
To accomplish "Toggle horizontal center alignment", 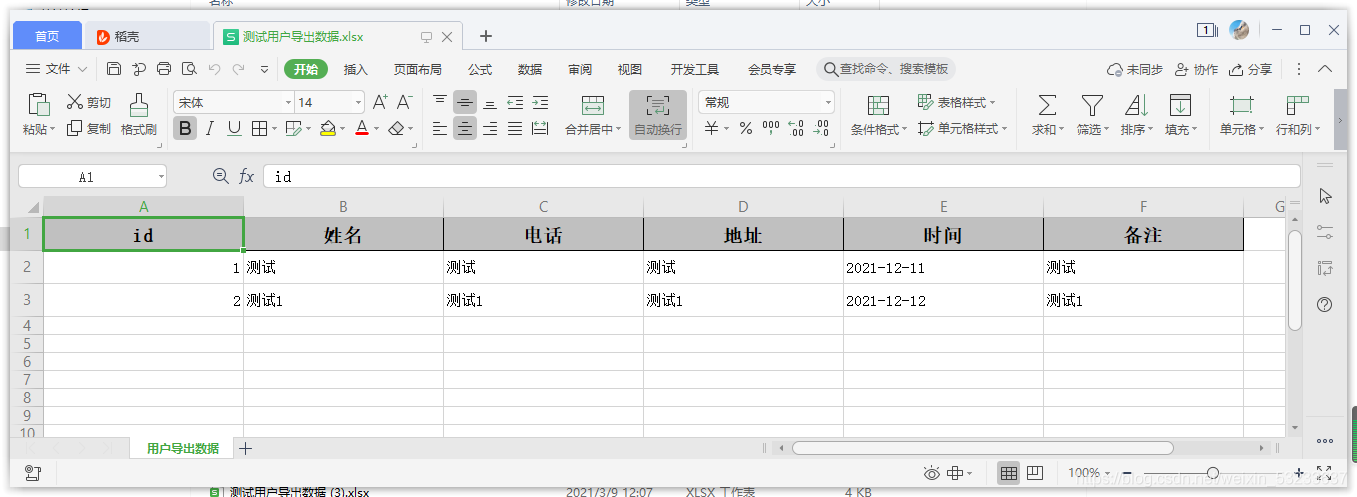I will (465, 128).
